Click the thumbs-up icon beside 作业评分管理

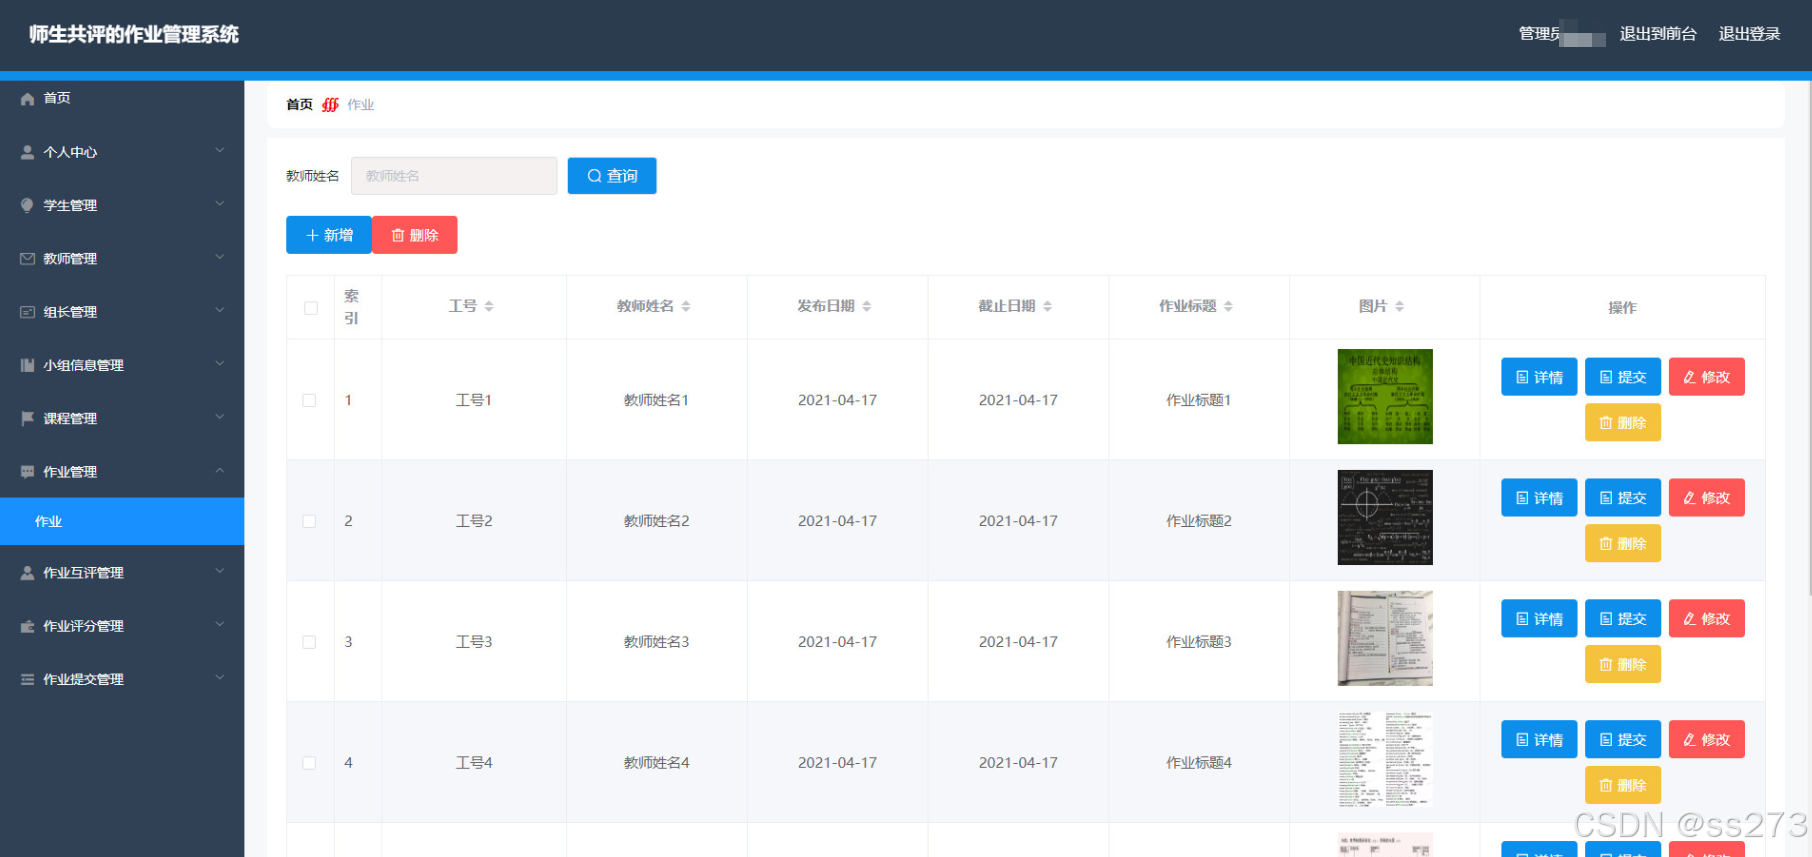click(x=27, y=626)
